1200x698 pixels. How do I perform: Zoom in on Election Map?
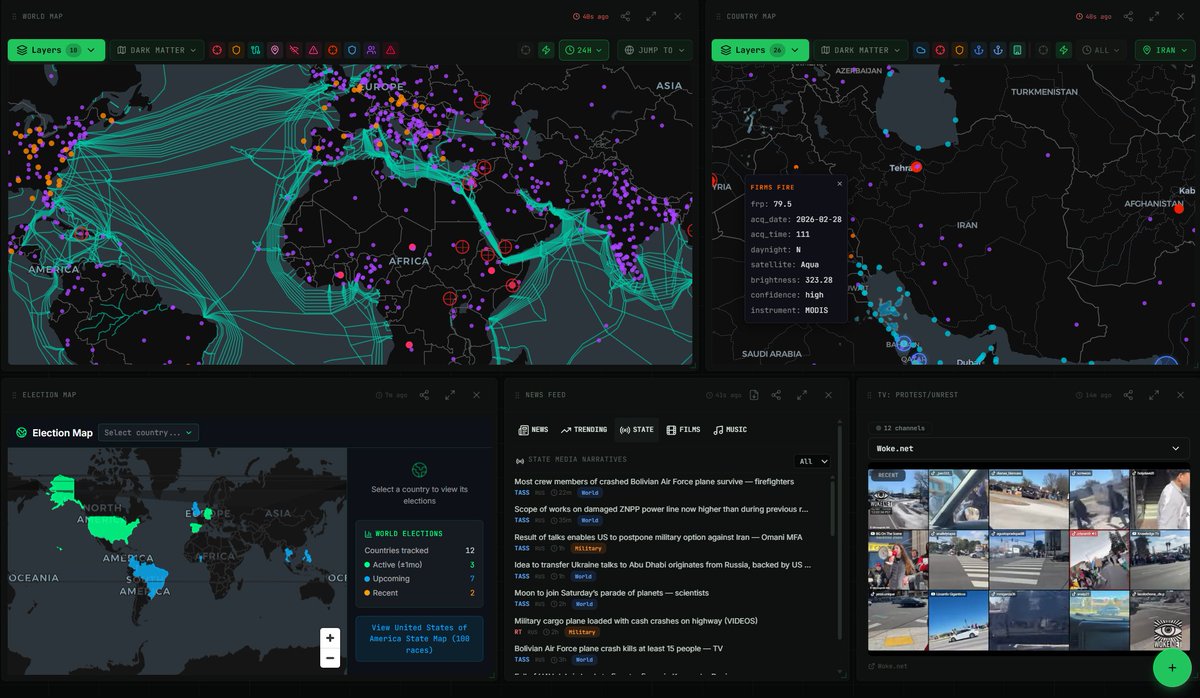330,637
